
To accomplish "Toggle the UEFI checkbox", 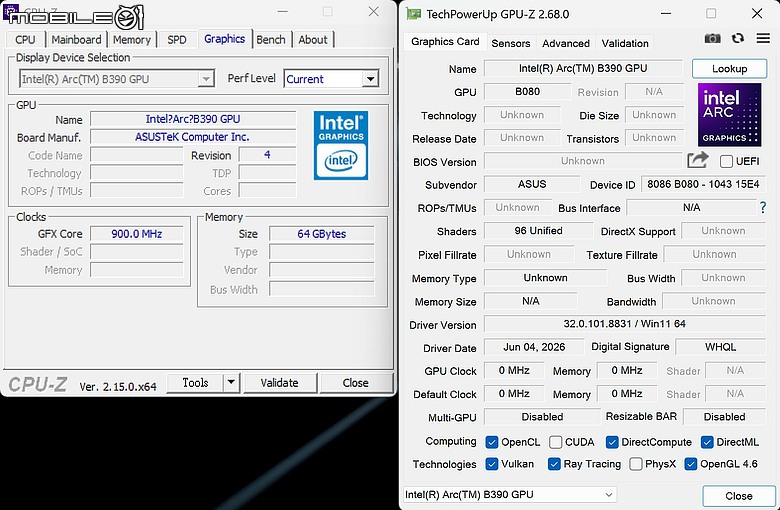I will pyautogui.click(x=726, y=161).
